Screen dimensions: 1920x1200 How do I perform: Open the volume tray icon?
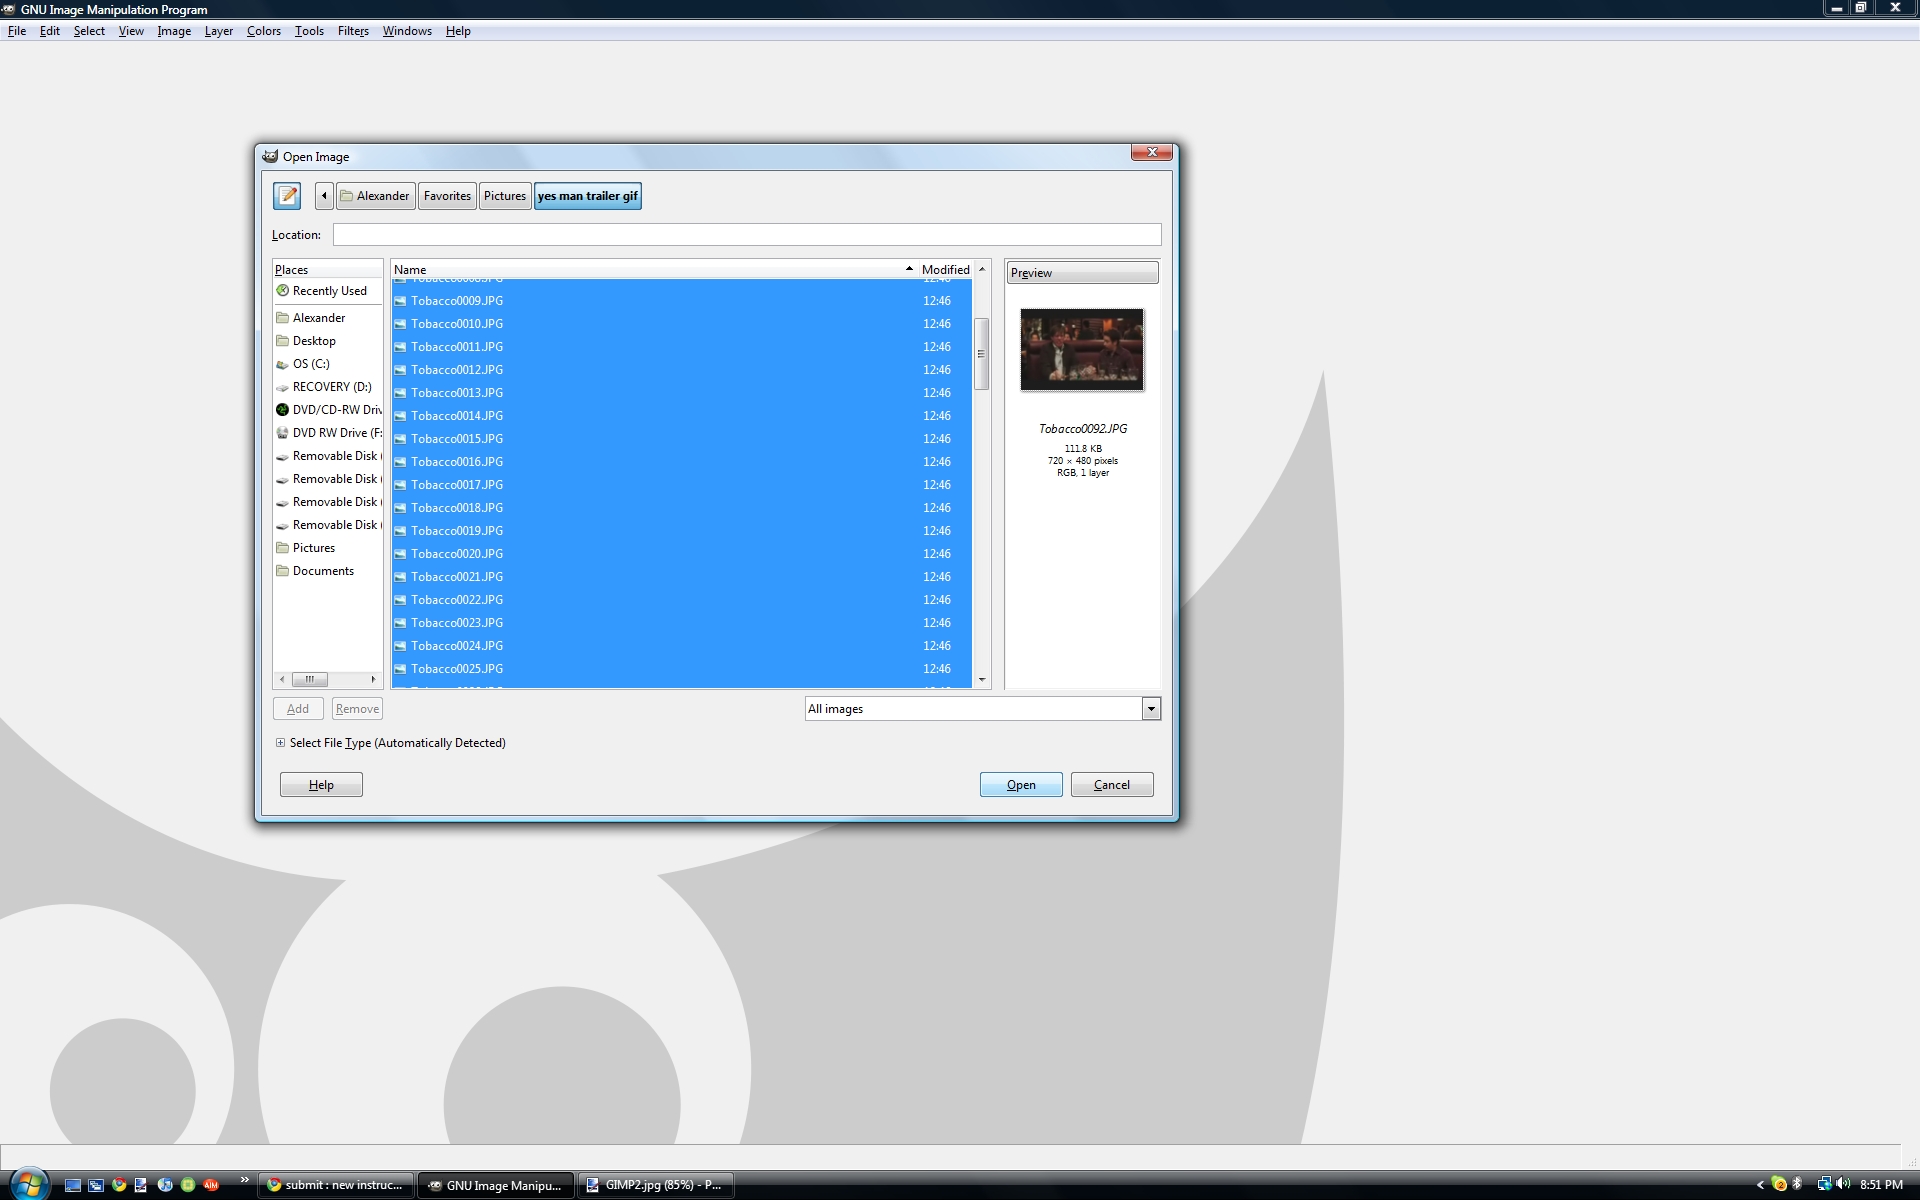(1843, 1184)
